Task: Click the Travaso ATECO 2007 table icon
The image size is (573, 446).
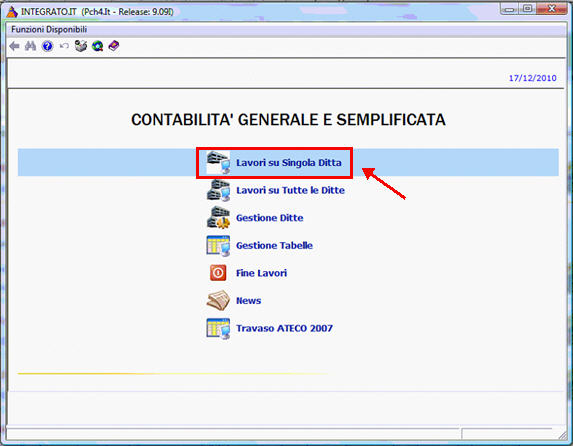Action: (x=218, y=328)
